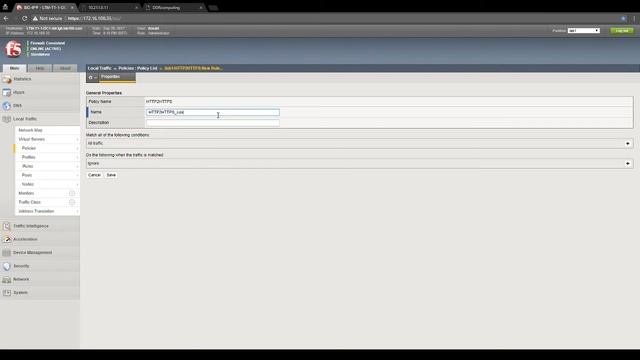Switch to the Main tab
This screenshot has height=360, width=640.
(14, 68)
